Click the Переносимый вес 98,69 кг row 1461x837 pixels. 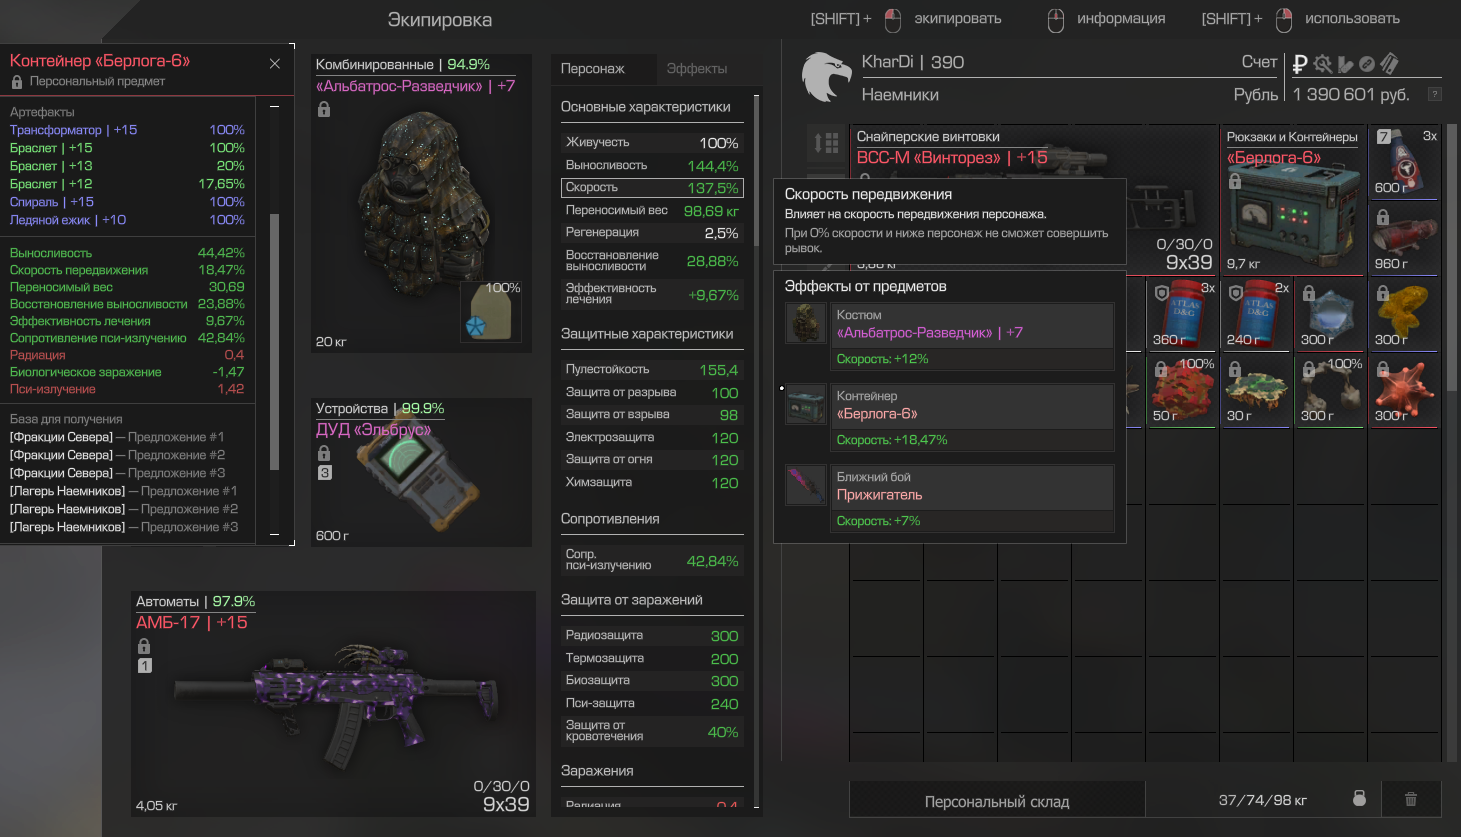click(x=652, y=210)
